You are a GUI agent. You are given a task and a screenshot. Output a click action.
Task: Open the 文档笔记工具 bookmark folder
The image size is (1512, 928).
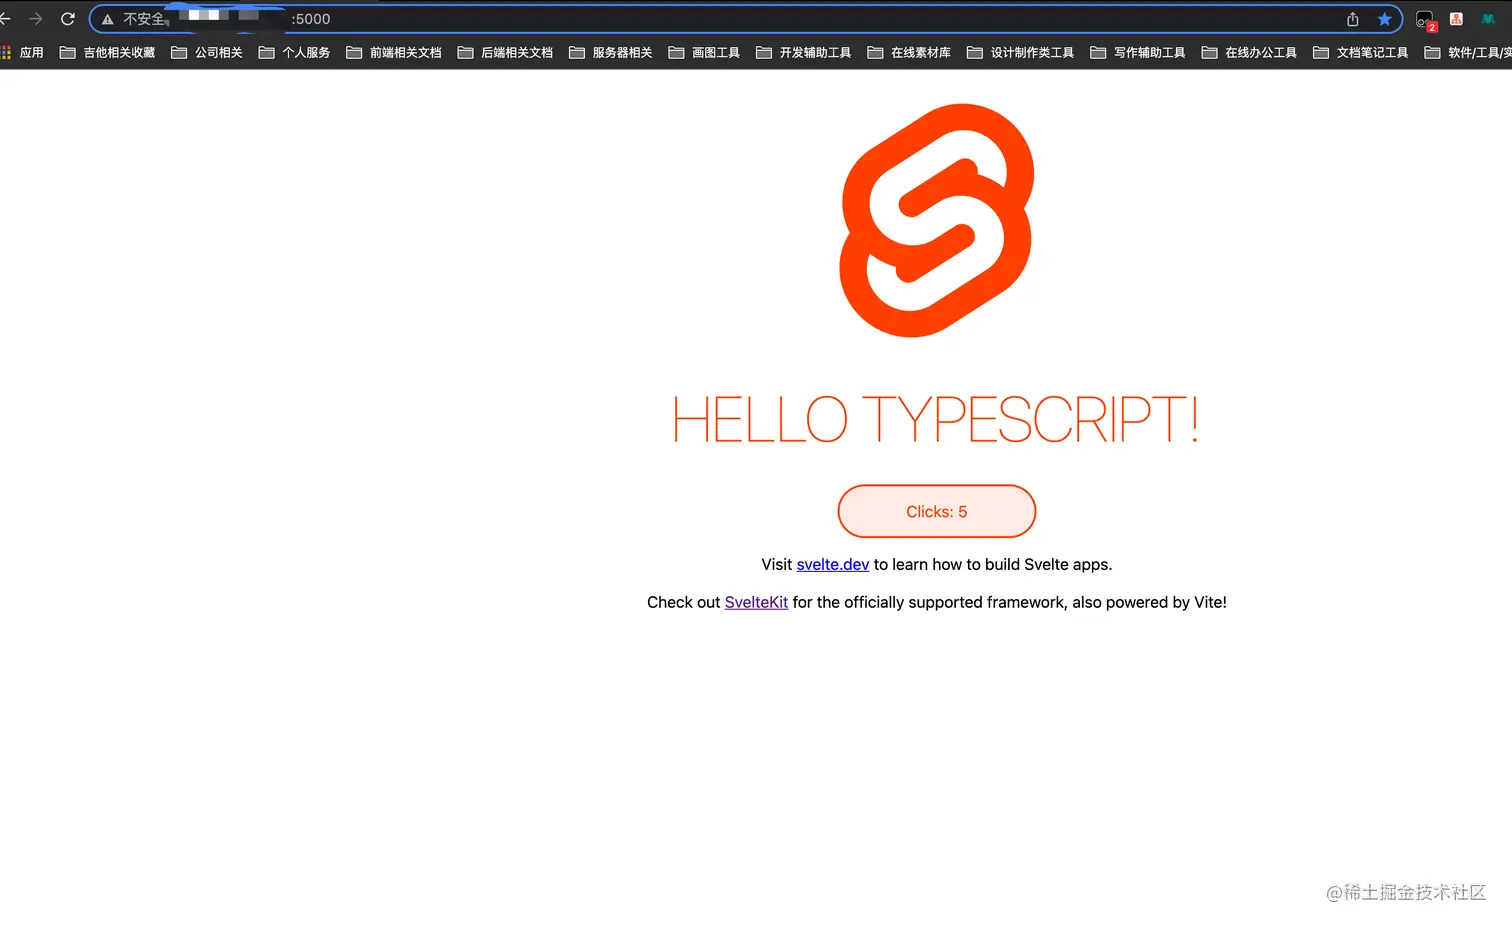pos(1361,52)
